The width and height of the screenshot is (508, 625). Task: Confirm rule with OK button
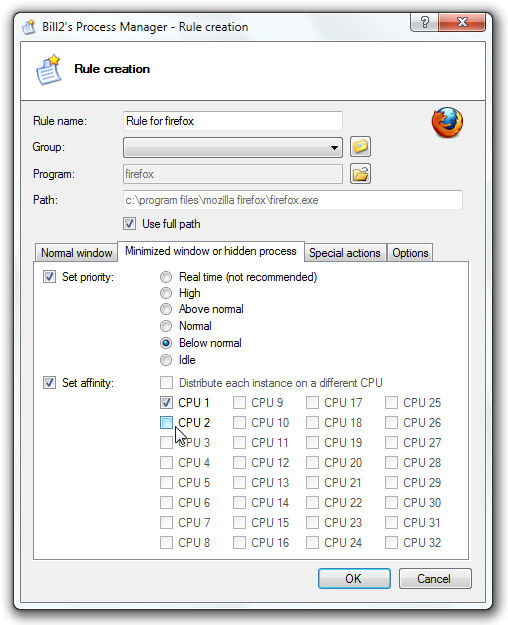[354, 578]
